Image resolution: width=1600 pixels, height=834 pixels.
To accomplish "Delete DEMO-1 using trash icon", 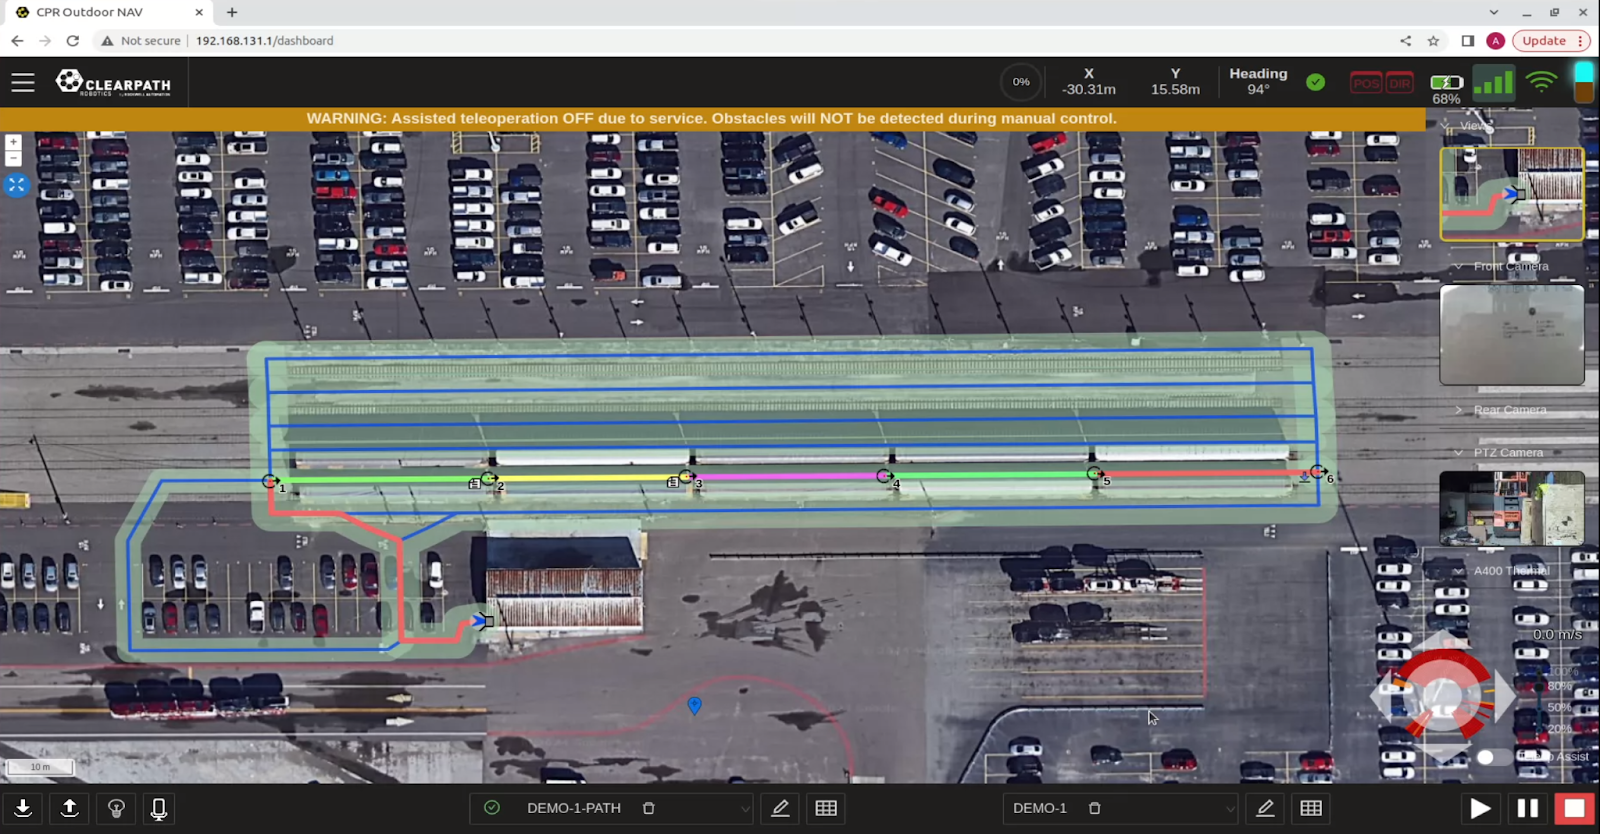I will coord(1095,808).
